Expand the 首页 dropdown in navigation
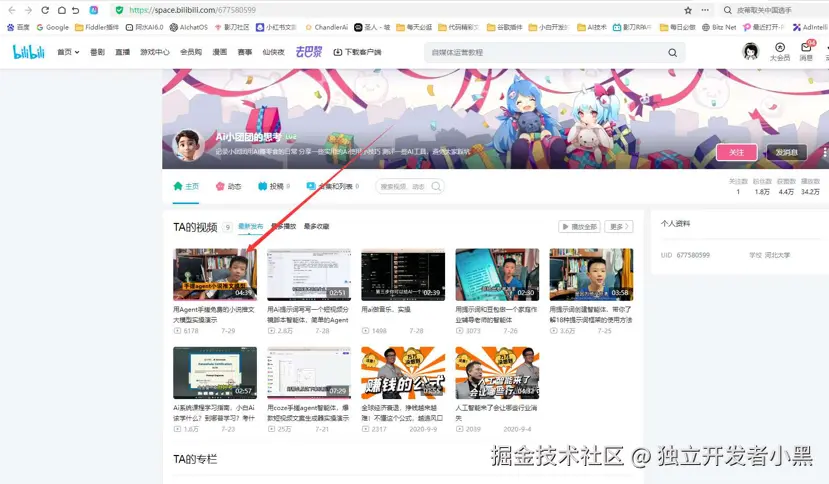The image size is (829, 484). (x=68, y=52)
